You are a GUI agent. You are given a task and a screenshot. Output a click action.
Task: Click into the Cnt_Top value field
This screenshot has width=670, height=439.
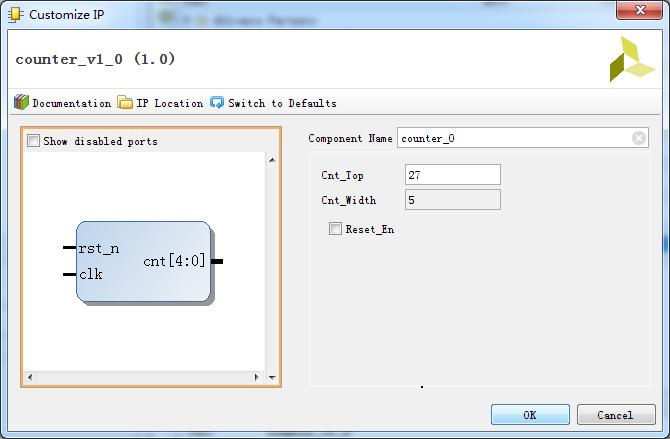[453, 175]
